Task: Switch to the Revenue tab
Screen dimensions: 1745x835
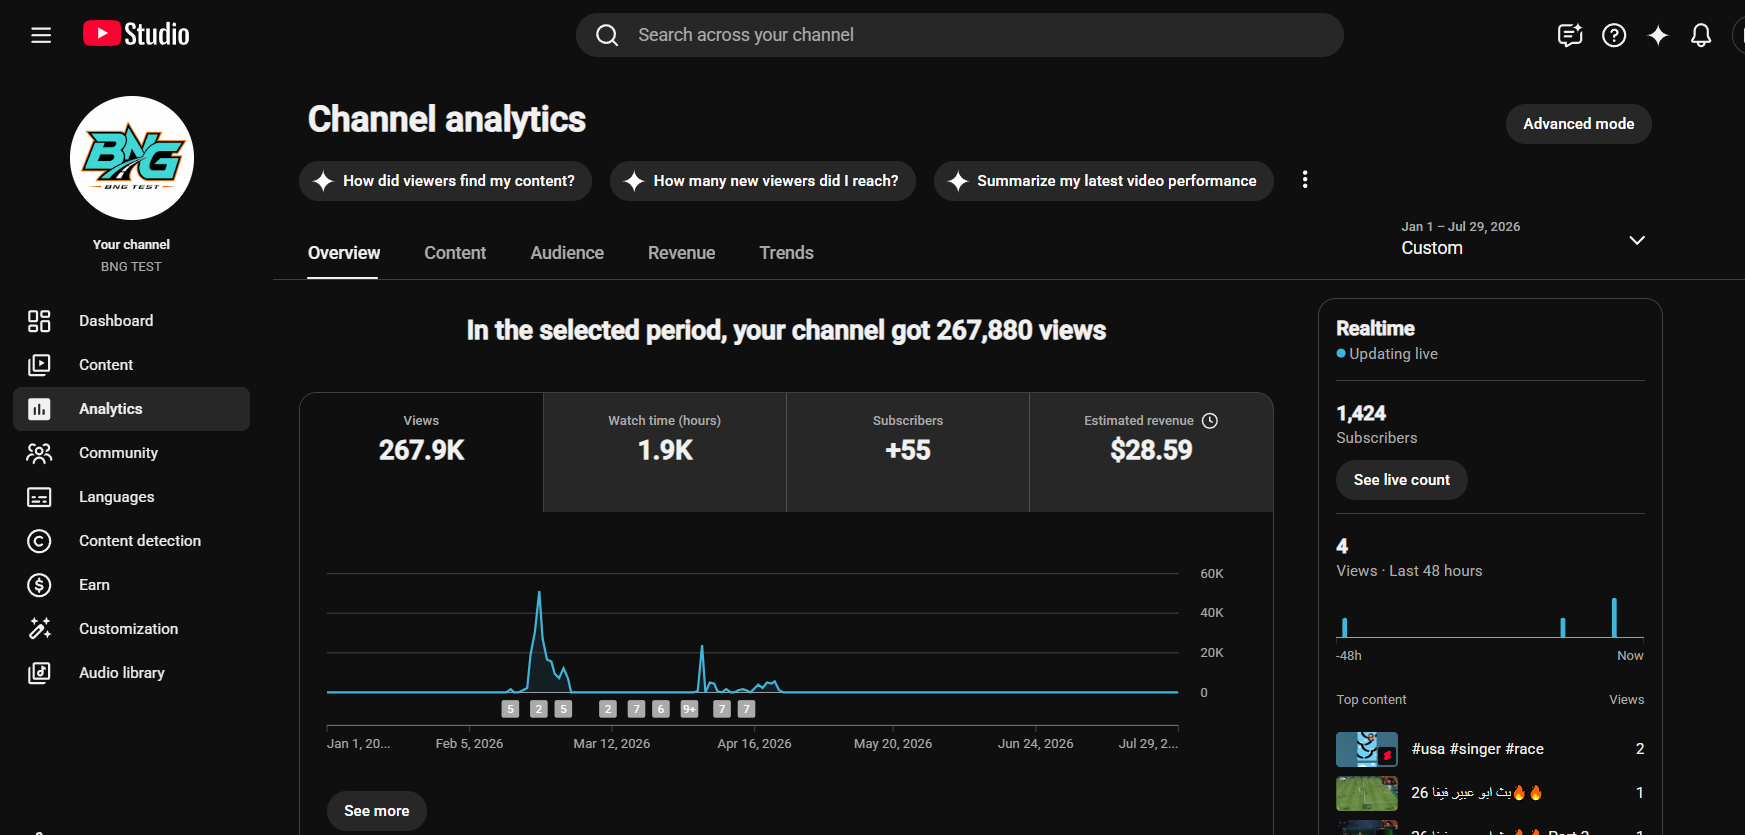Action: 682,253
